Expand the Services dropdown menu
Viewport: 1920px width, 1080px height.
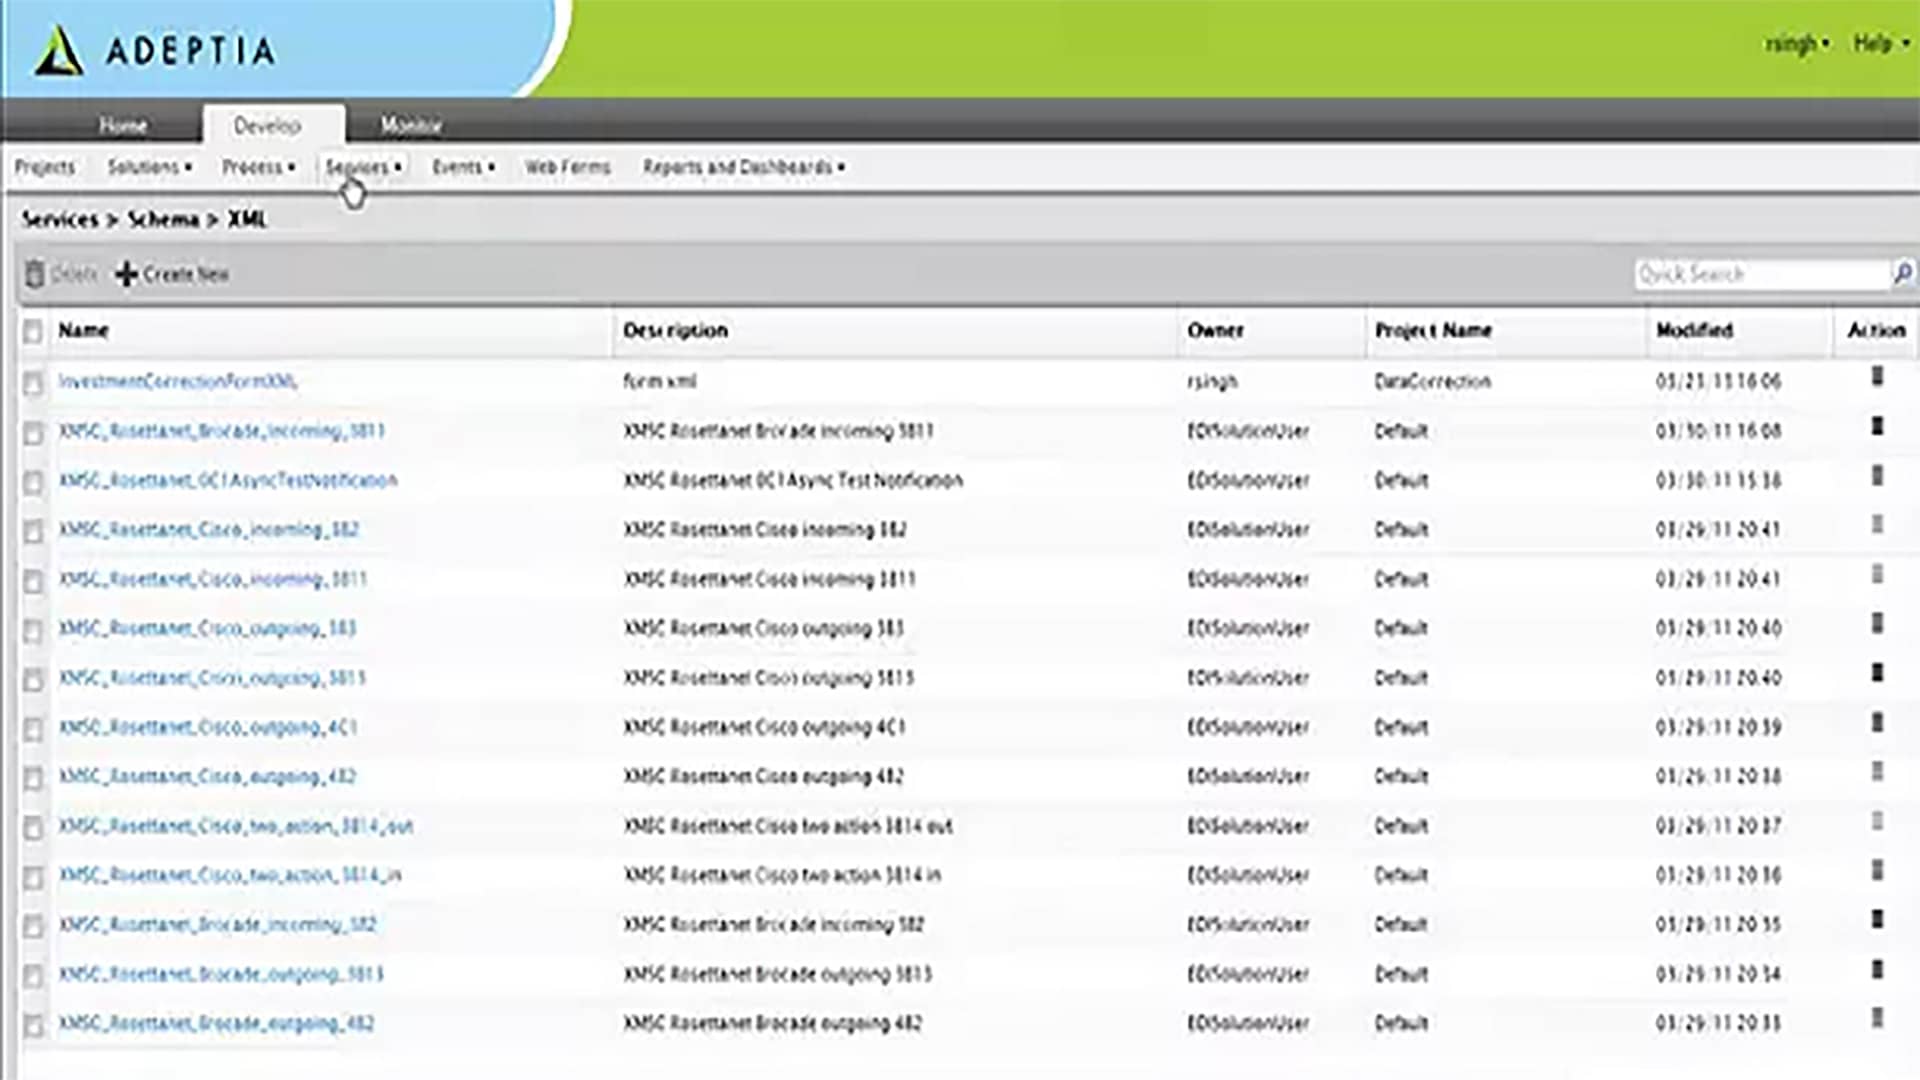pyautogui.click(x=363, y=167)
